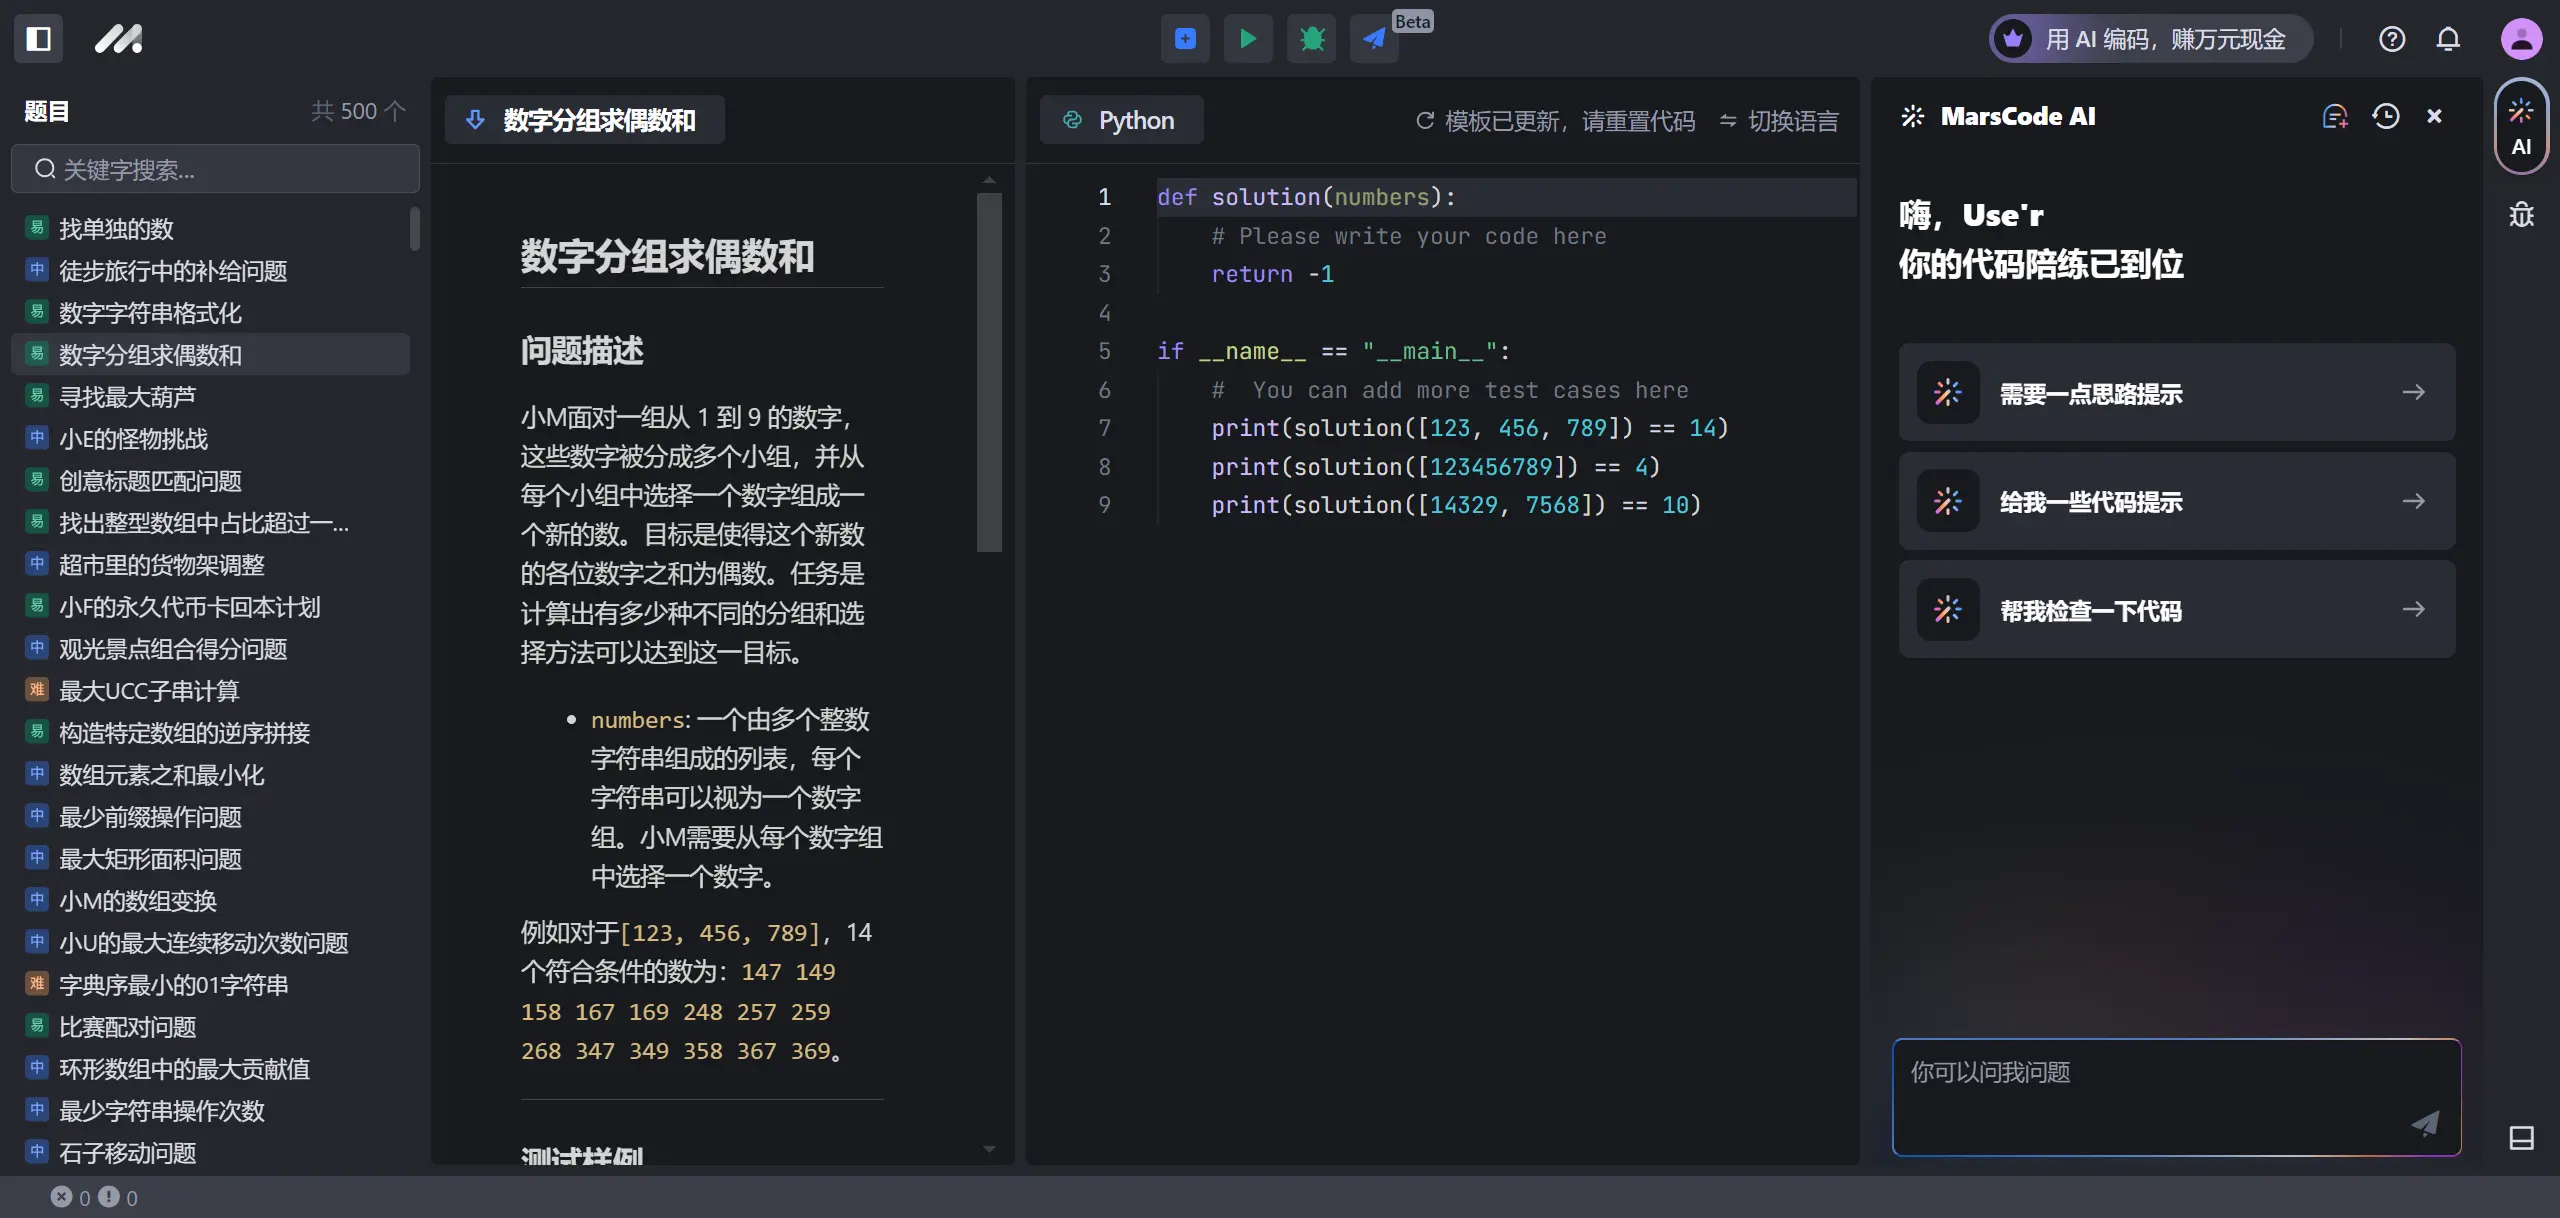Run the code with green play button
Viewport: 2560px width, 1218px height.
point(1248,39)
